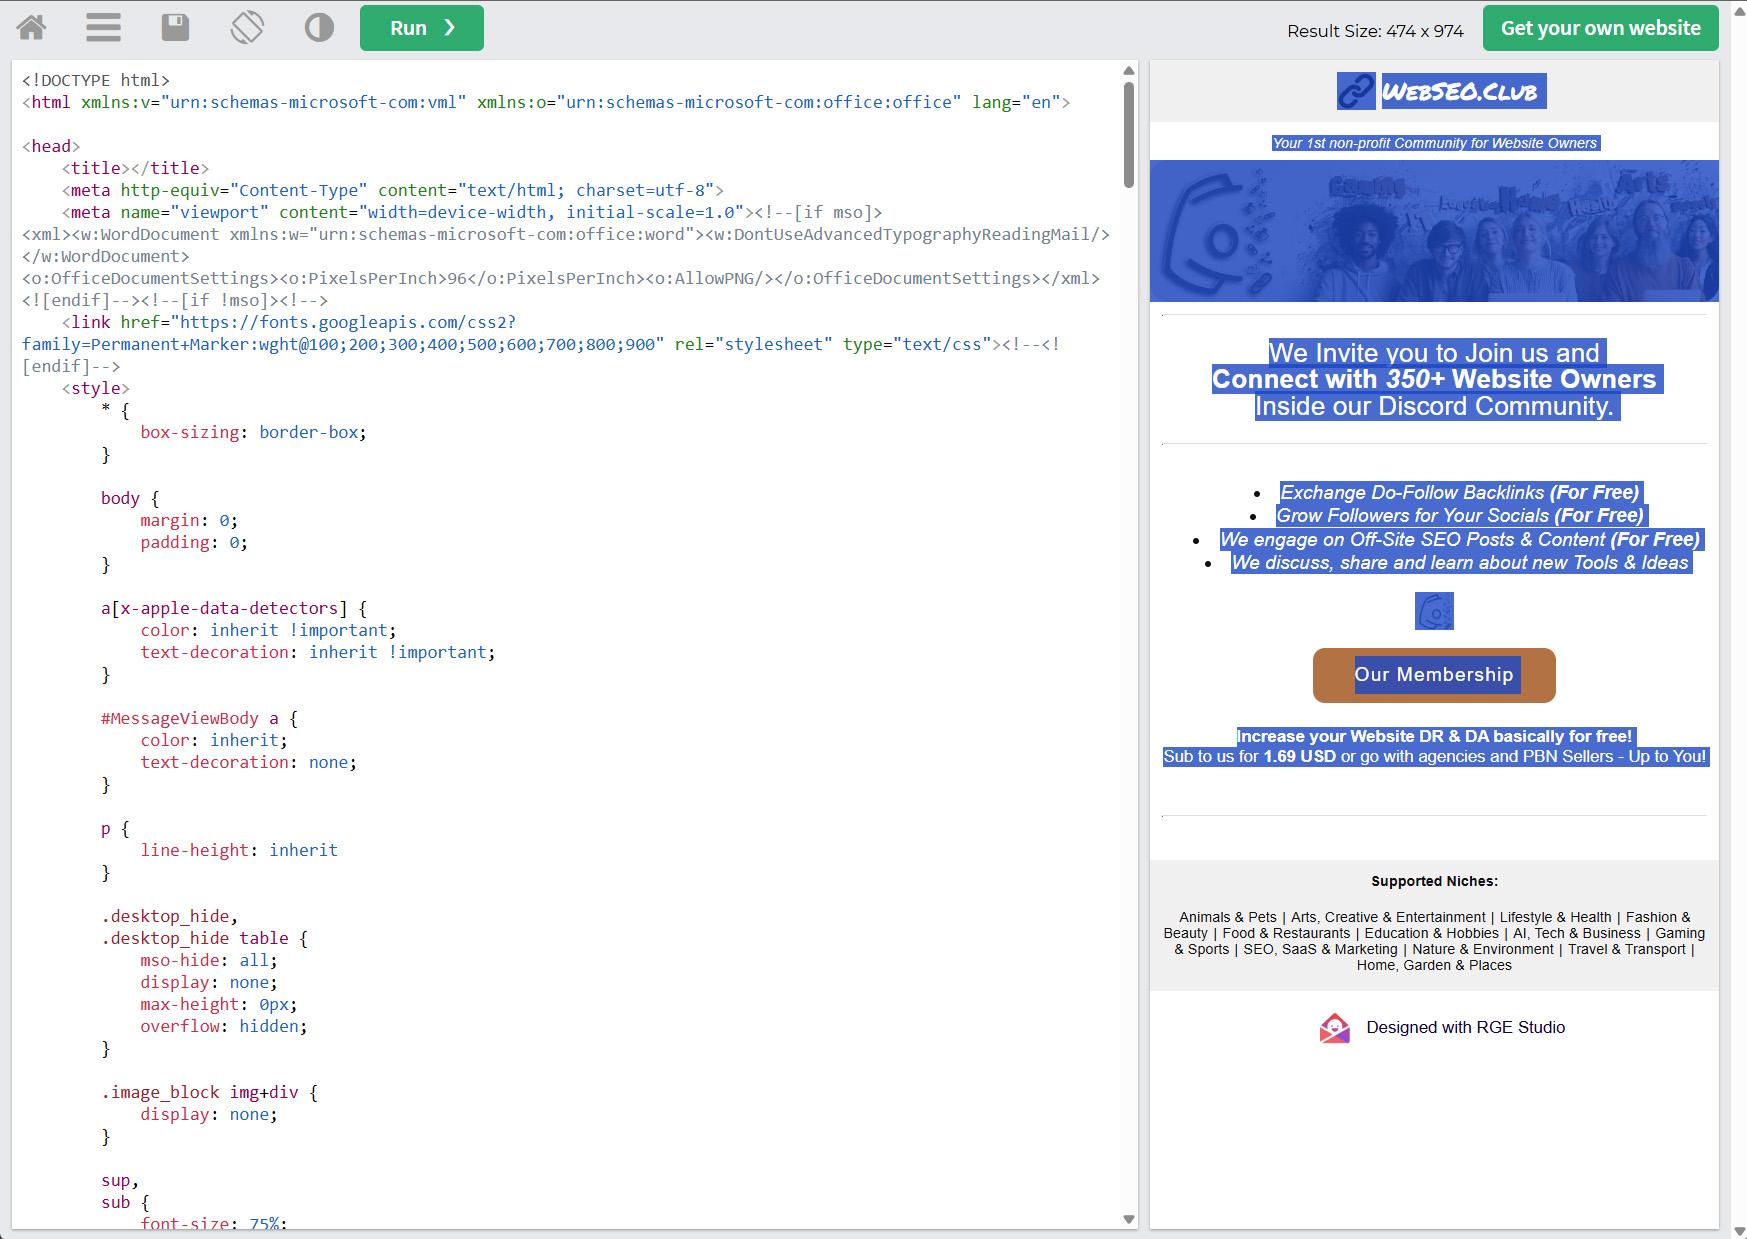Viewport: 1747px width, 1239px height.
Task: Click 'line-height: inherit' in the code
Action: [x=239, y=850]
